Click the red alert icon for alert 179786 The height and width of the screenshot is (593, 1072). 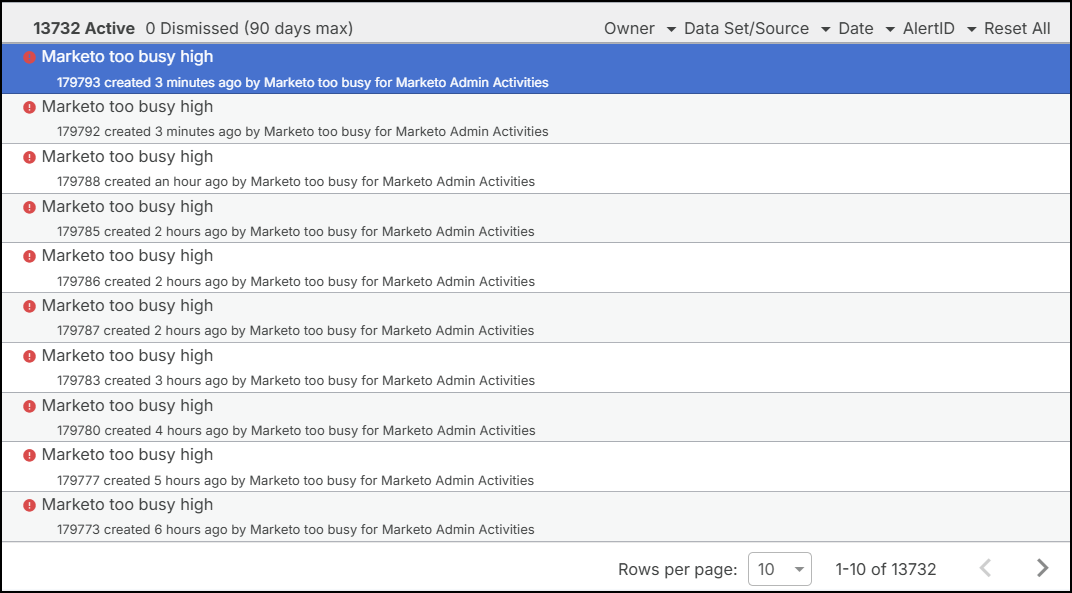point(29,256)
